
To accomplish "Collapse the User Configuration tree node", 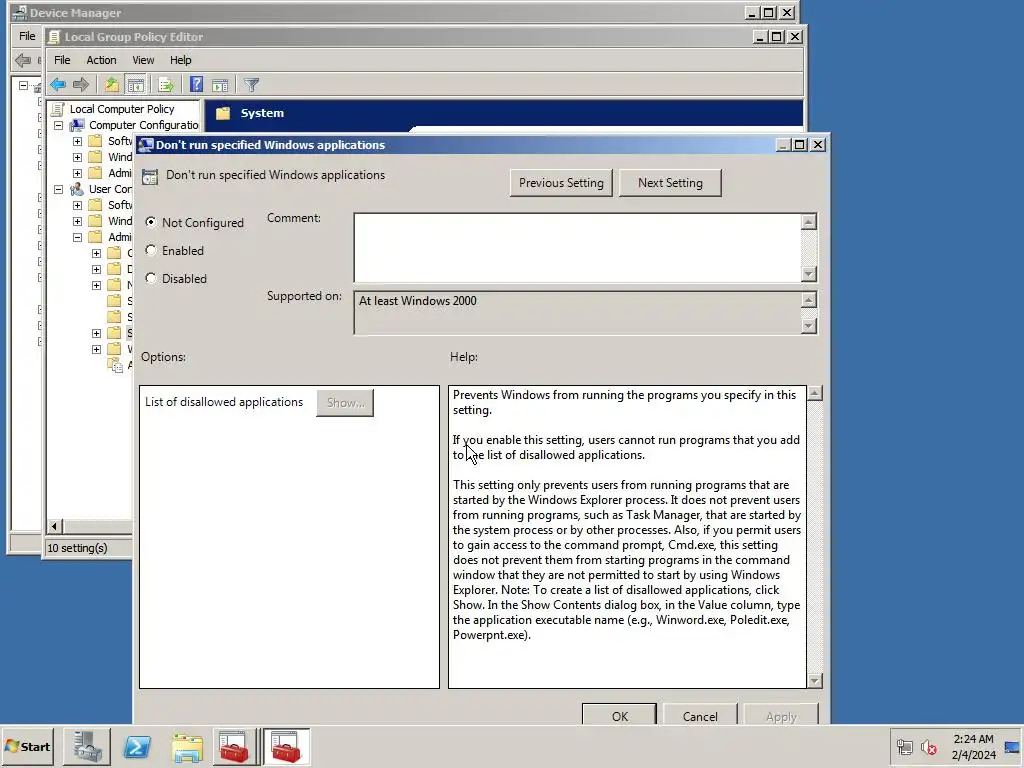I will 59,189.
